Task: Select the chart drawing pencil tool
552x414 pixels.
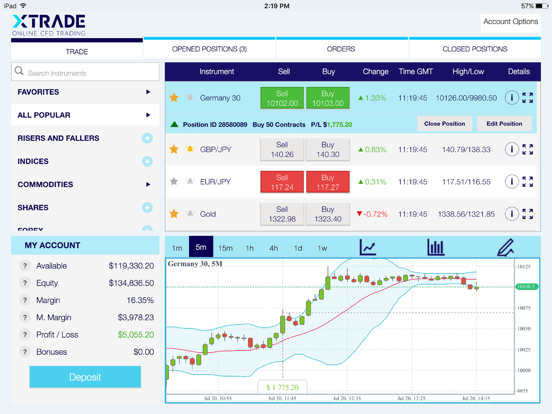Action: point(506,247)
